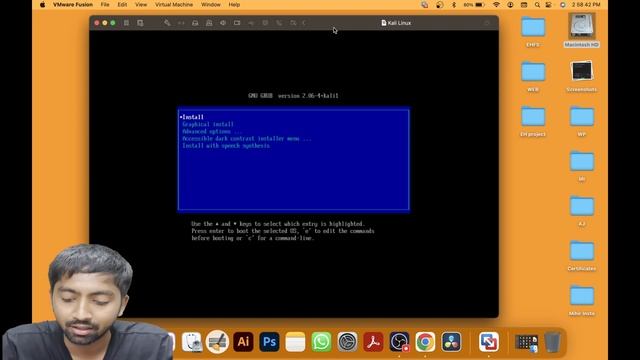Open the Window menu
The width and height of the screenshot is (640, 360).
click(x=211, y=5)
